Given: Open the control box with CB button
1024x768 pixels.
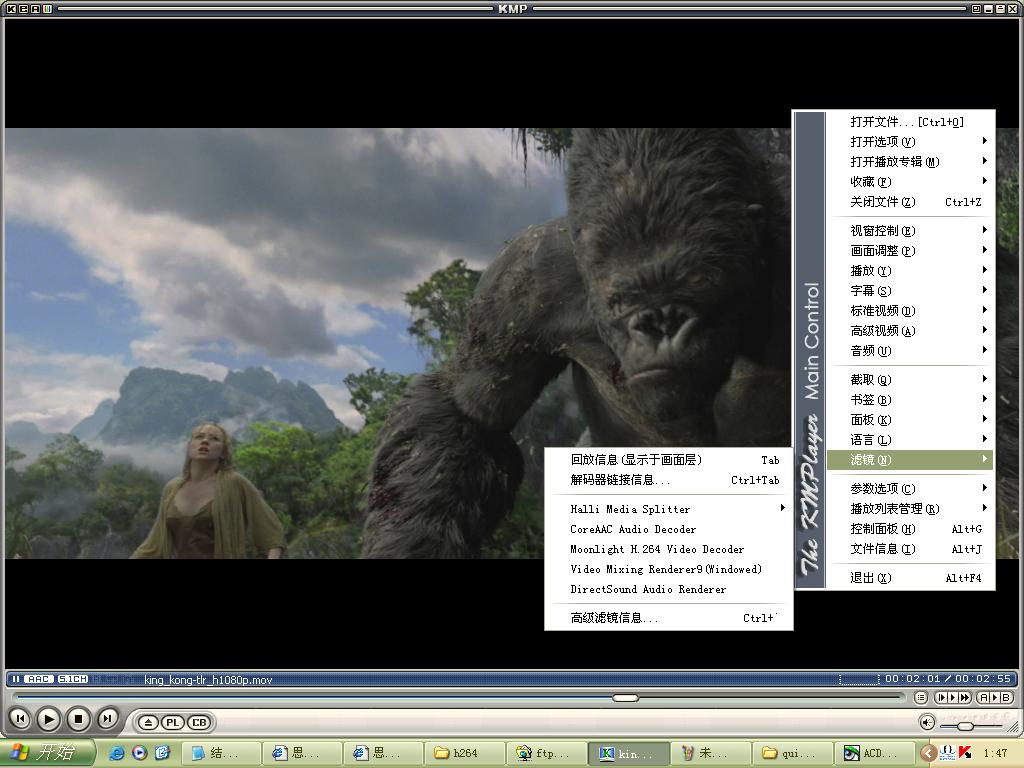Looking at the screenshot, I should click(199, 722).
